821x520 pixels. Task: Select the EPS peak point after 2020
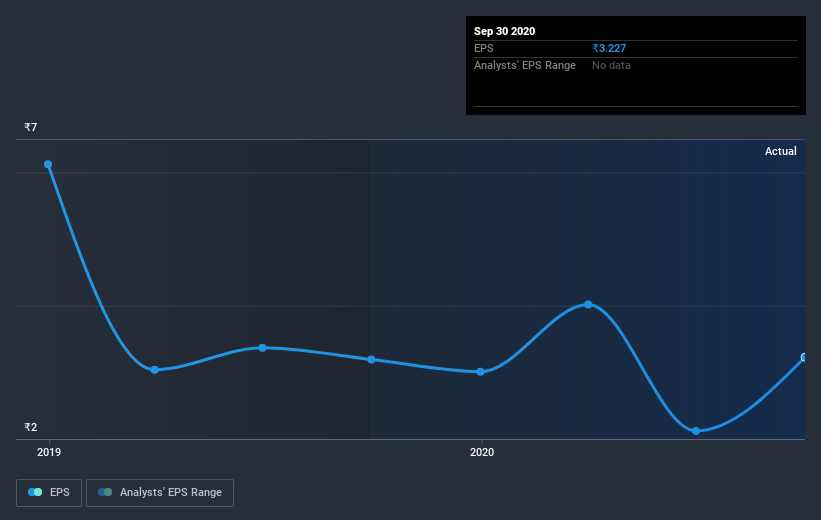click(588, 304)
